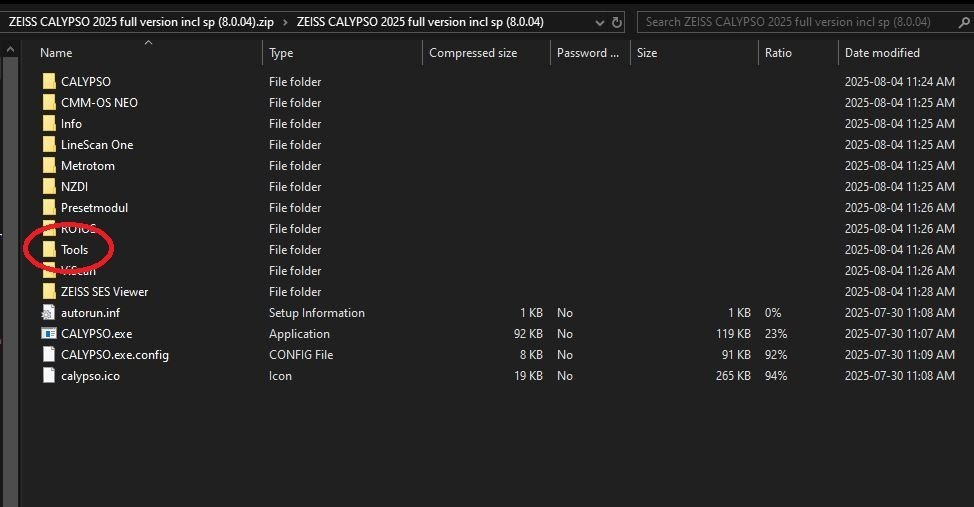Click the CALYPSO.exe.config file icon
The width and height of the screenshot is (974, 507).
(x=49, y=355)
